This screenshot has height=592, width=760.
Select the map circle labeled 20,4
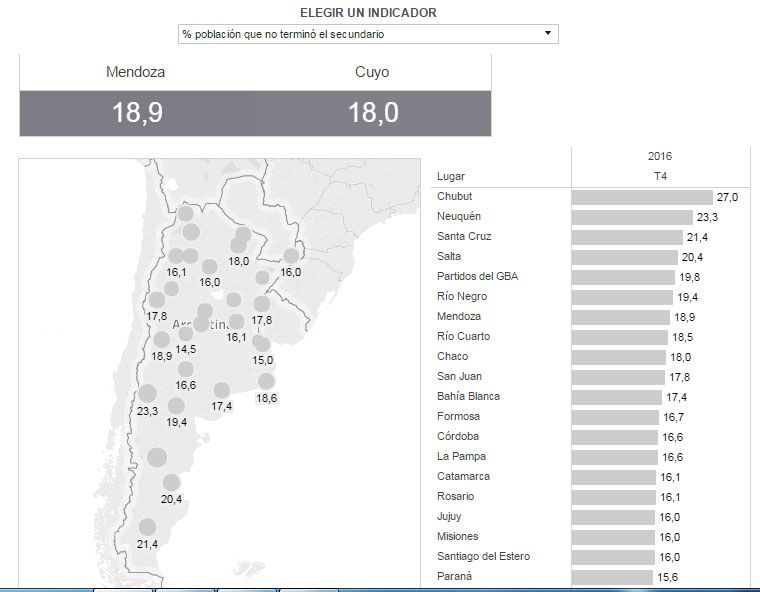pyautogui.click(x=170, y=482)
